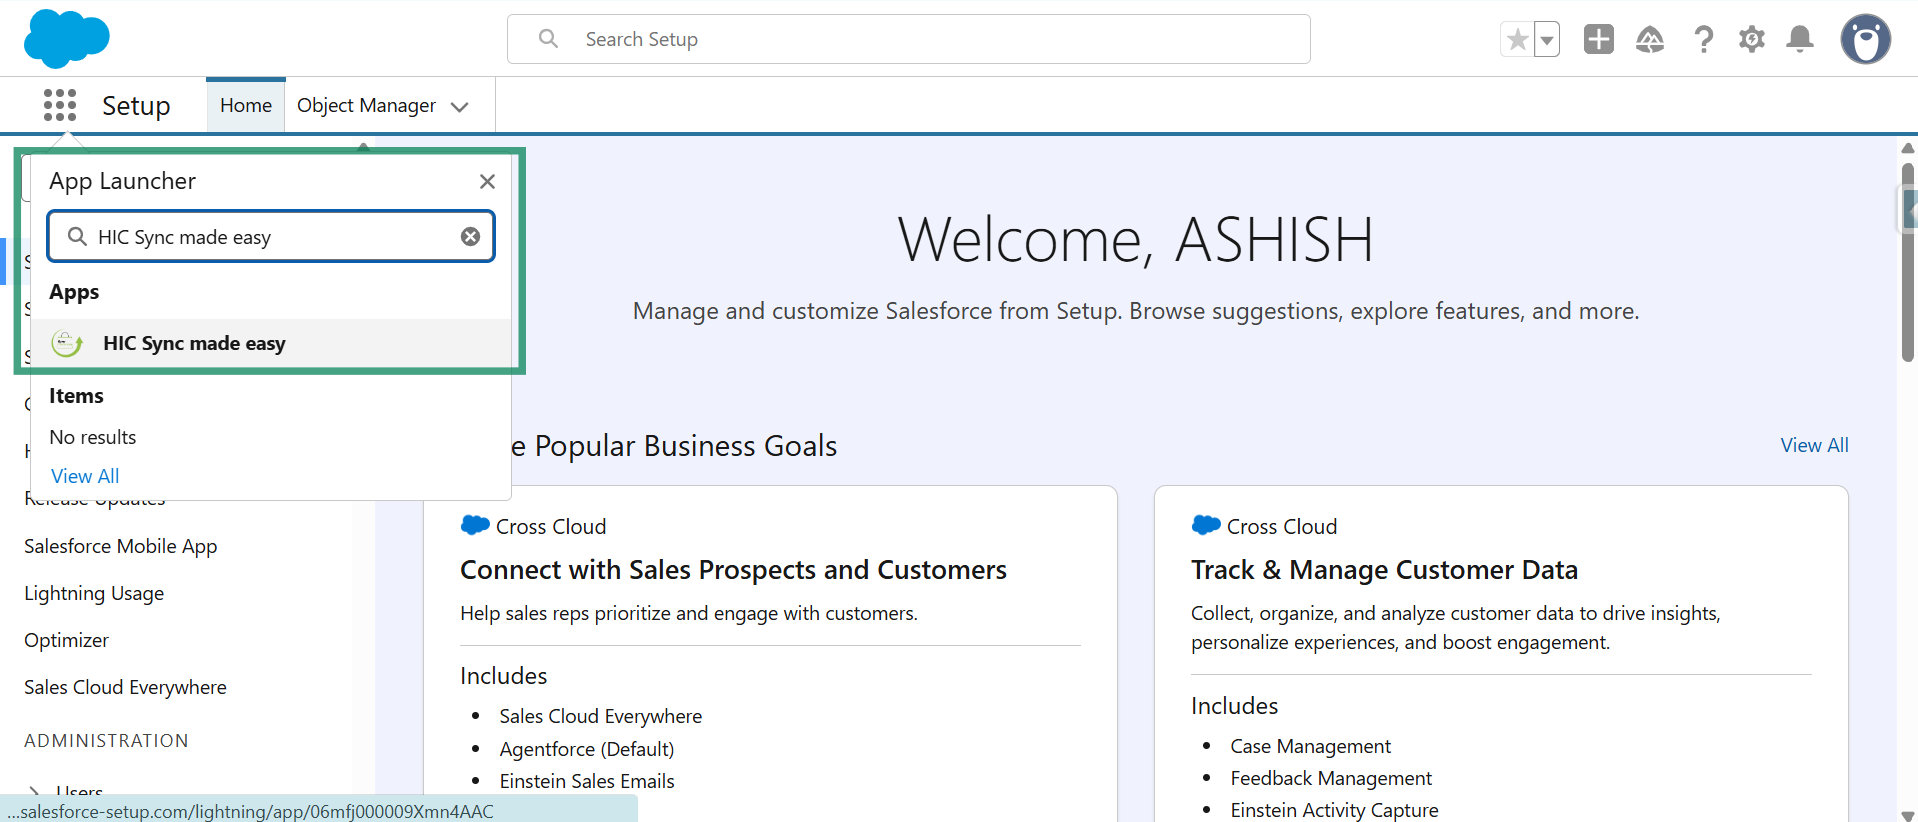Open the HIC Sync made easy app
Screen dimensions: 1918x822
(x=194, y=344)
